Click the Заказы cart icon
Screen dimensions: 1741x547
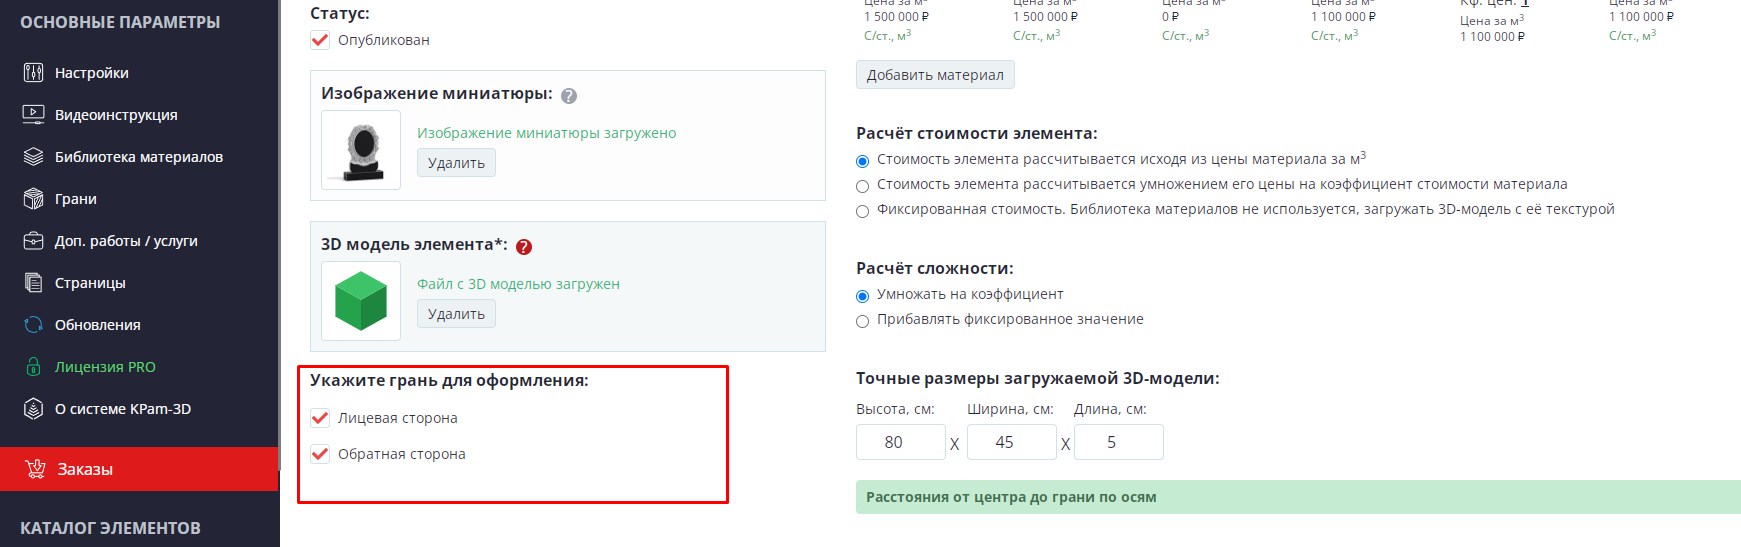(x=36, y=469)
